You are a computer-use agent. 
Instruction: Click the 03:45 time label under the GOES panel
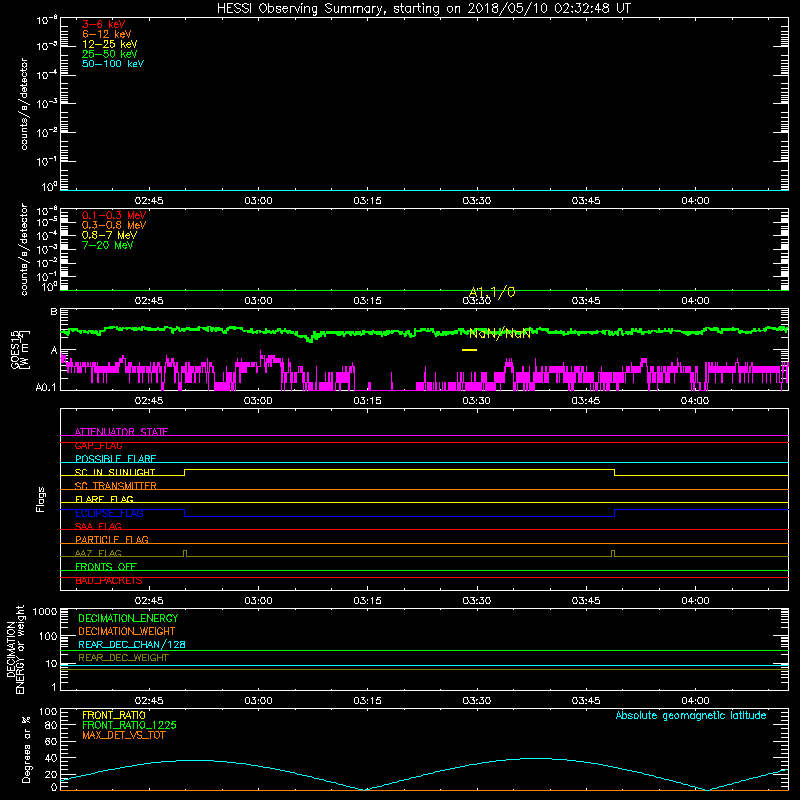[586, 401]
